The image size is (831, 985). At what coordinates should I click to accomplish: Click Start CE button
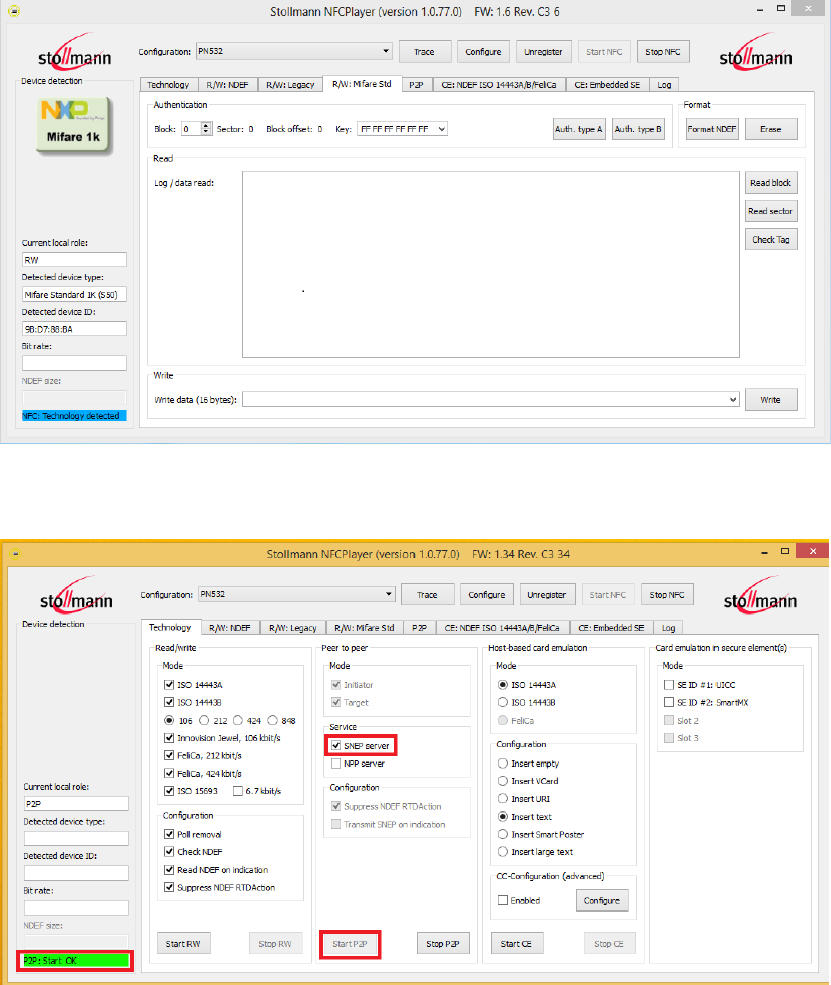[516, 944]
